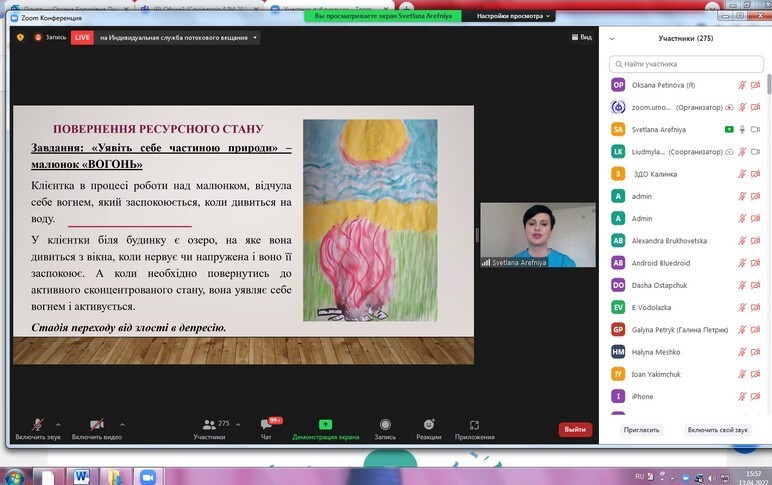Viewport: 772px width, 485px height.
Task: Open Word from the Windows taskbar
Action: [x=81, y=476]
